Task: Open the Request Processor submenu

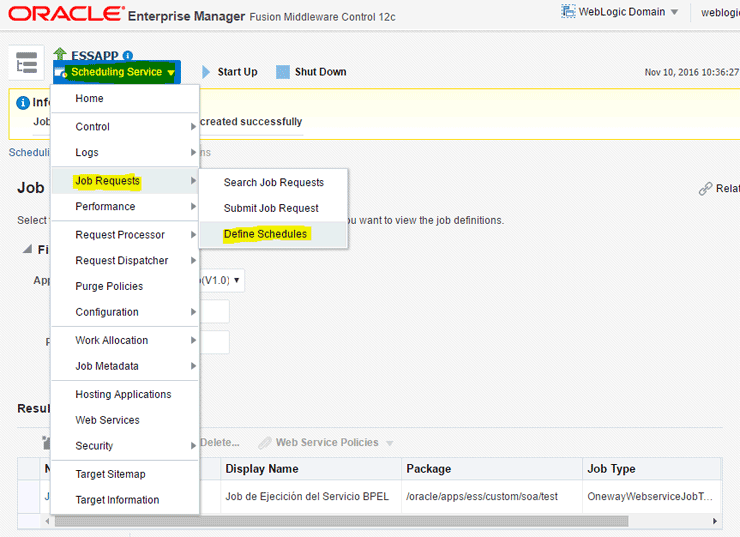Action: [125, 235]
